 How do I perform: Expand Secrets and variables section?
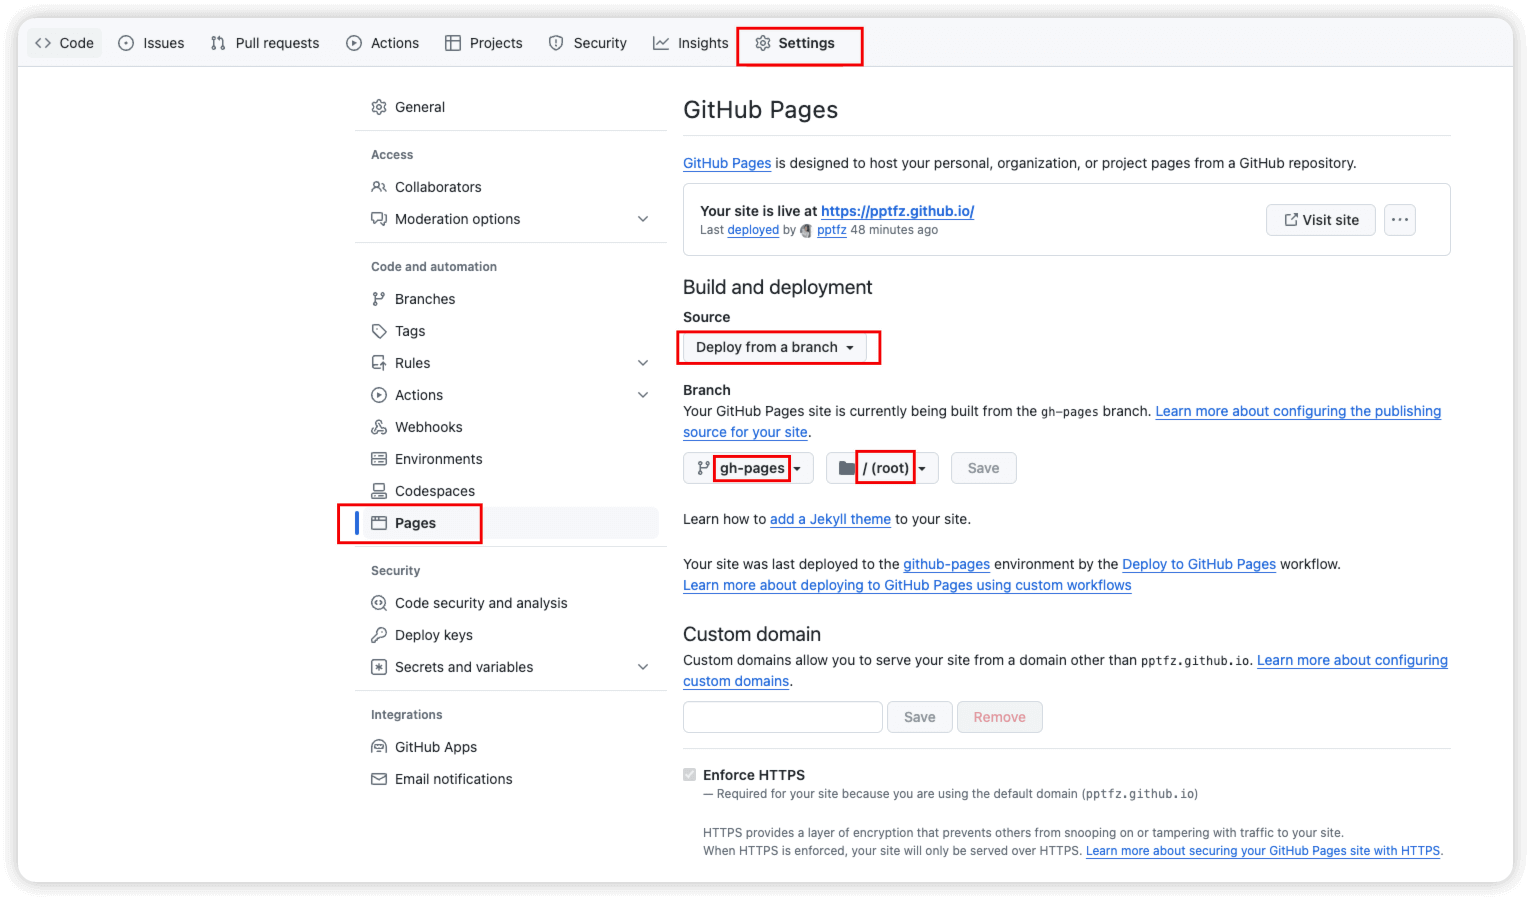pyautogui.click(x=643, y=667)
